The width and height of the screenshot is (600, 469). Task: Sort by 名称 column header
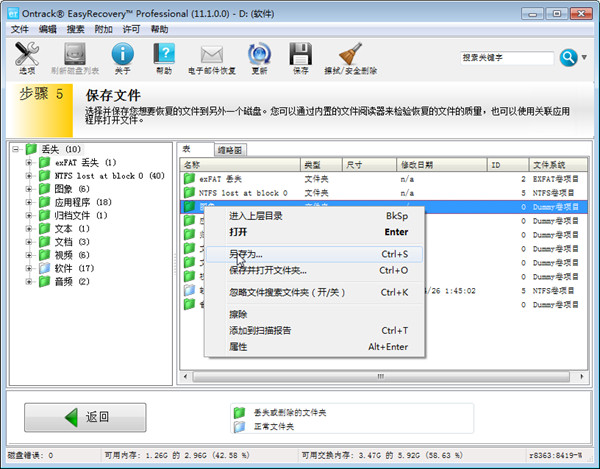point(240,165)
